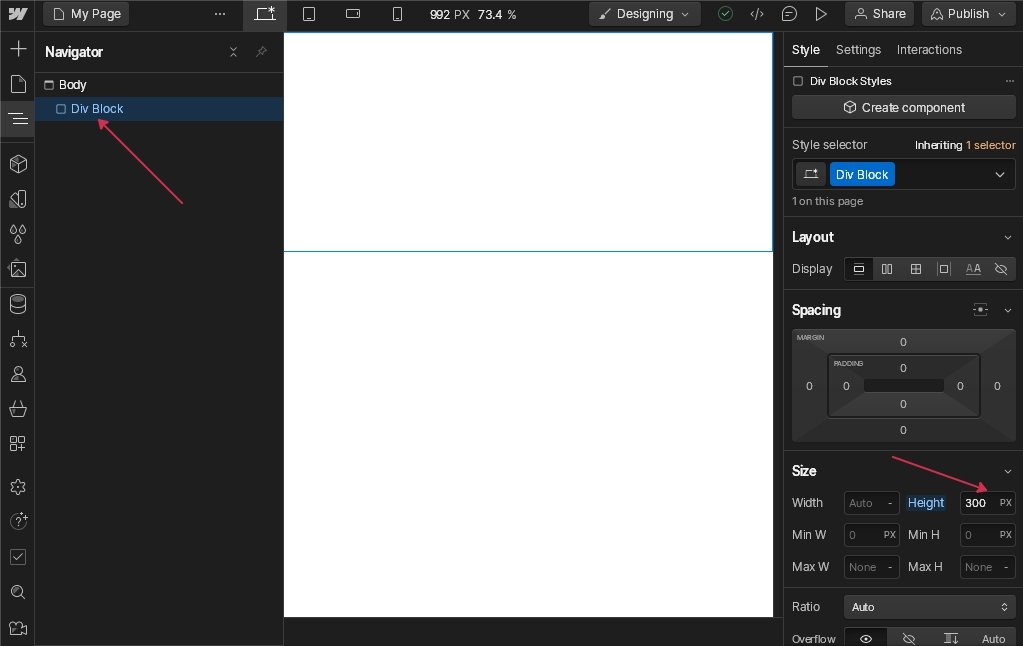Screen dimensions: 1023x646
Task: Switch to the Settings tab
Action: [x=858, y=50]
